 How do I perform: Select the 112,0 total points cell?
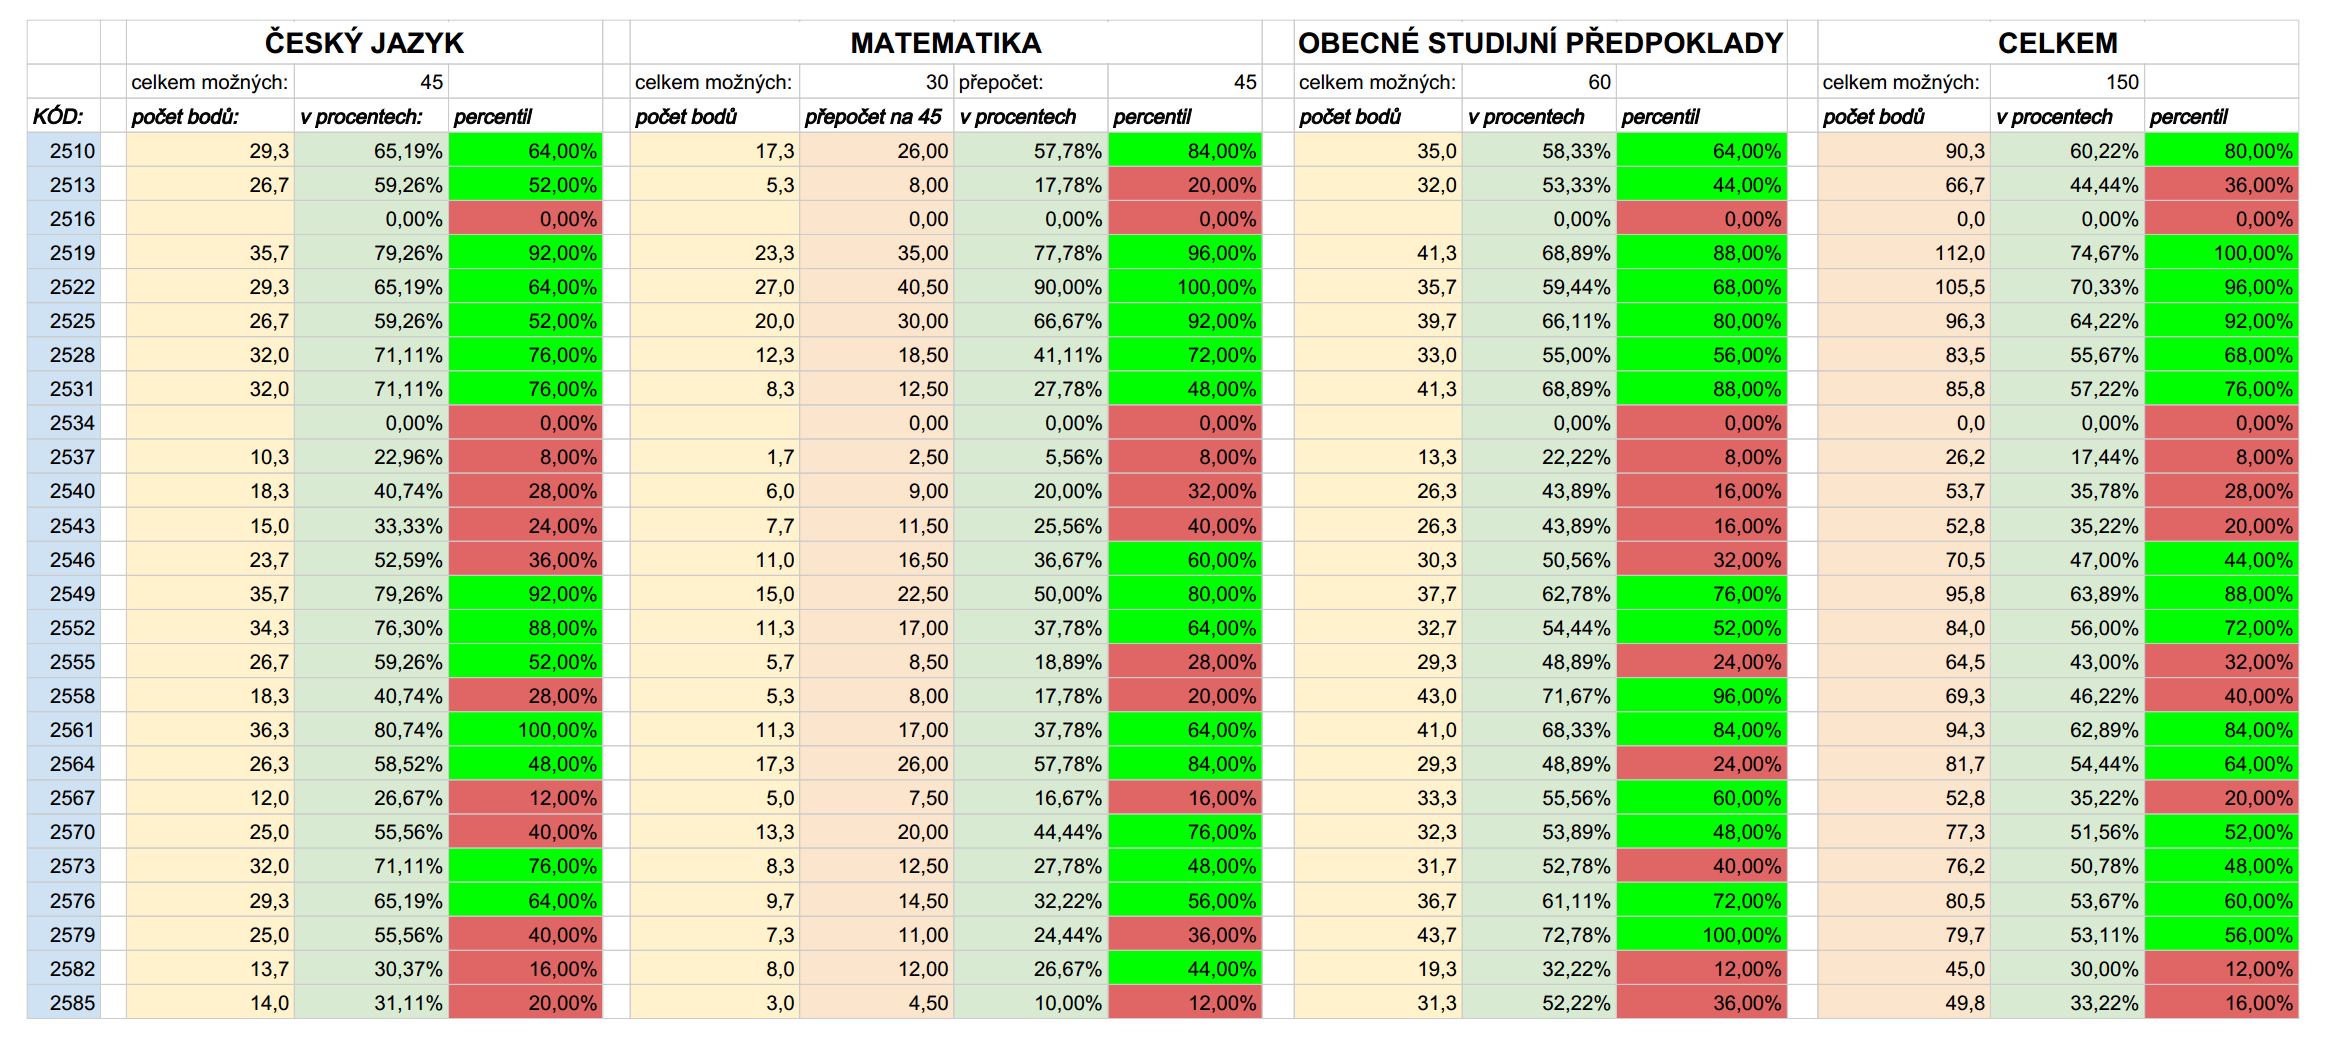click(1904, 253)
